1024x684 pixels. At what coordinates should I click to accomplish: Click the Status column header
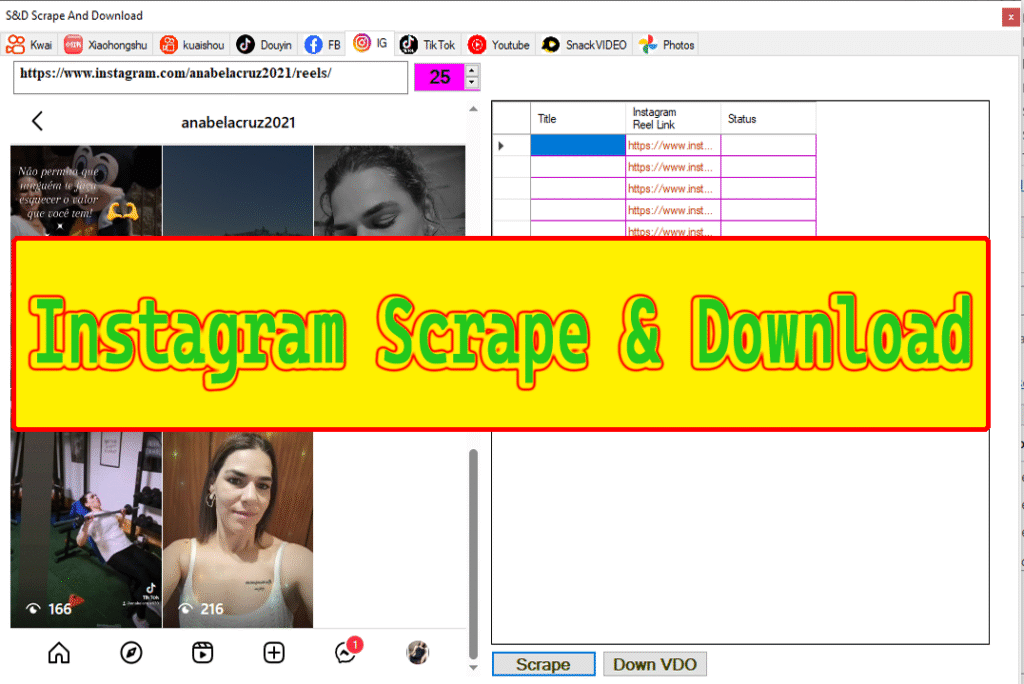point(769,118)
